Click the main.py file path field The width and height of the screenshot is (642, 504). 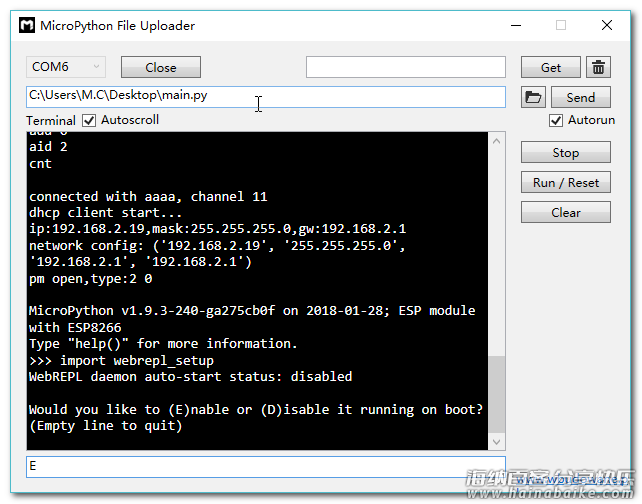[266, 97]
